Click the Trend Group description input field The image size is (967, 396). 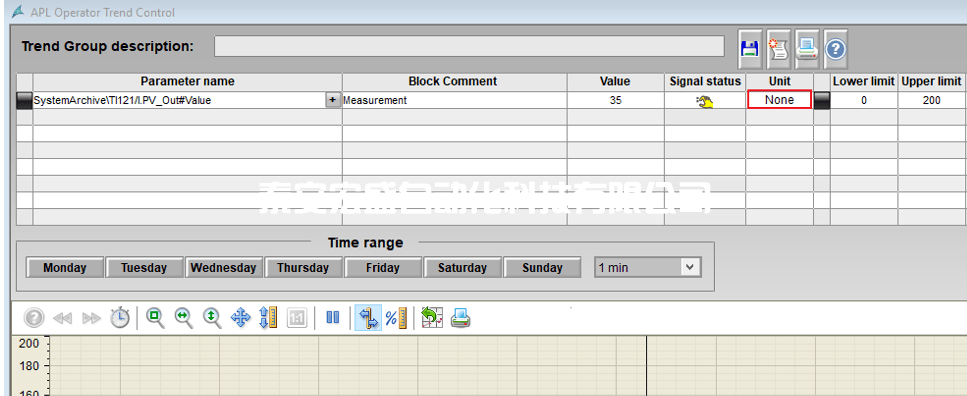point(469,46)
